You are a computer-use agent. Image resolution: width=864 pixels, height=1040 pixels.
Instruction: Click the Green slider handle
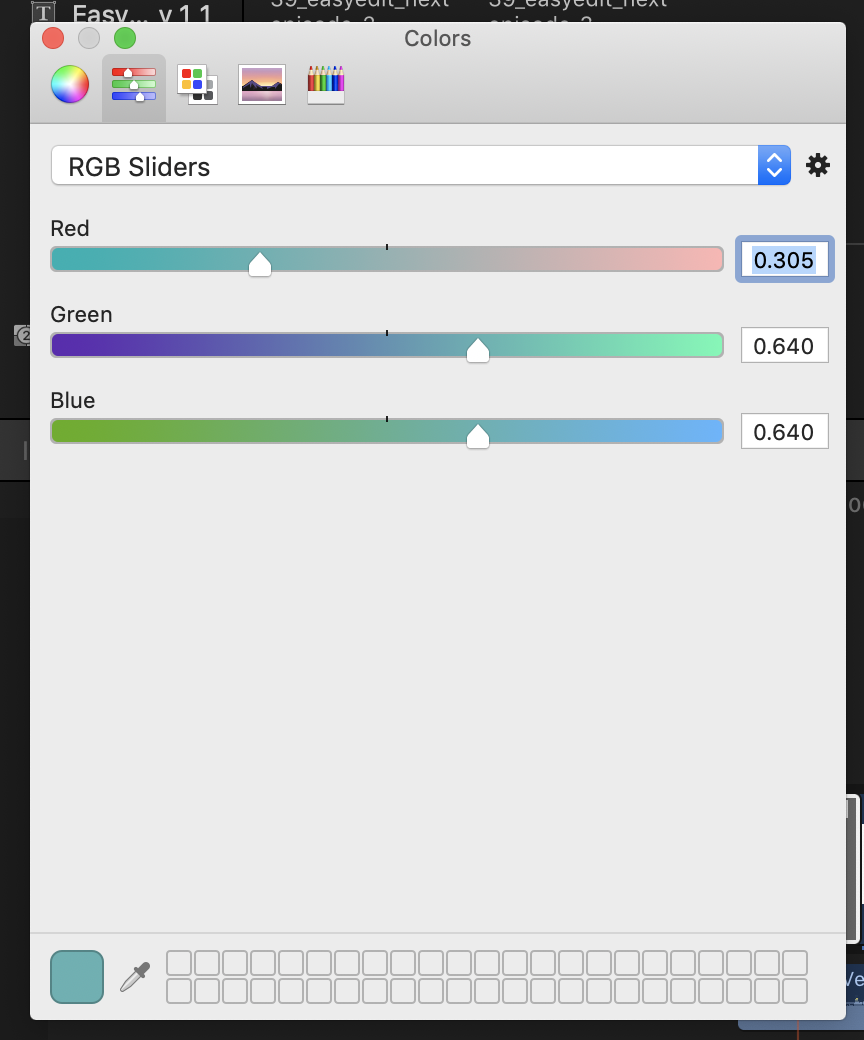tap(478, 349)
